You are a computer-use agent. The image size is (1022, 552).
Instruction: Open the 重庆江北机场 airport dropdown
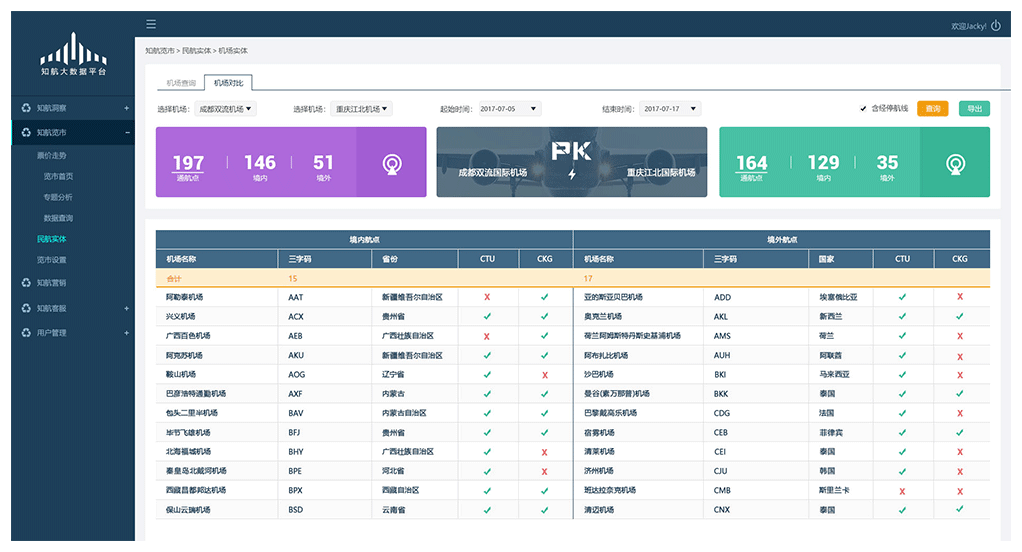(362, 109)
